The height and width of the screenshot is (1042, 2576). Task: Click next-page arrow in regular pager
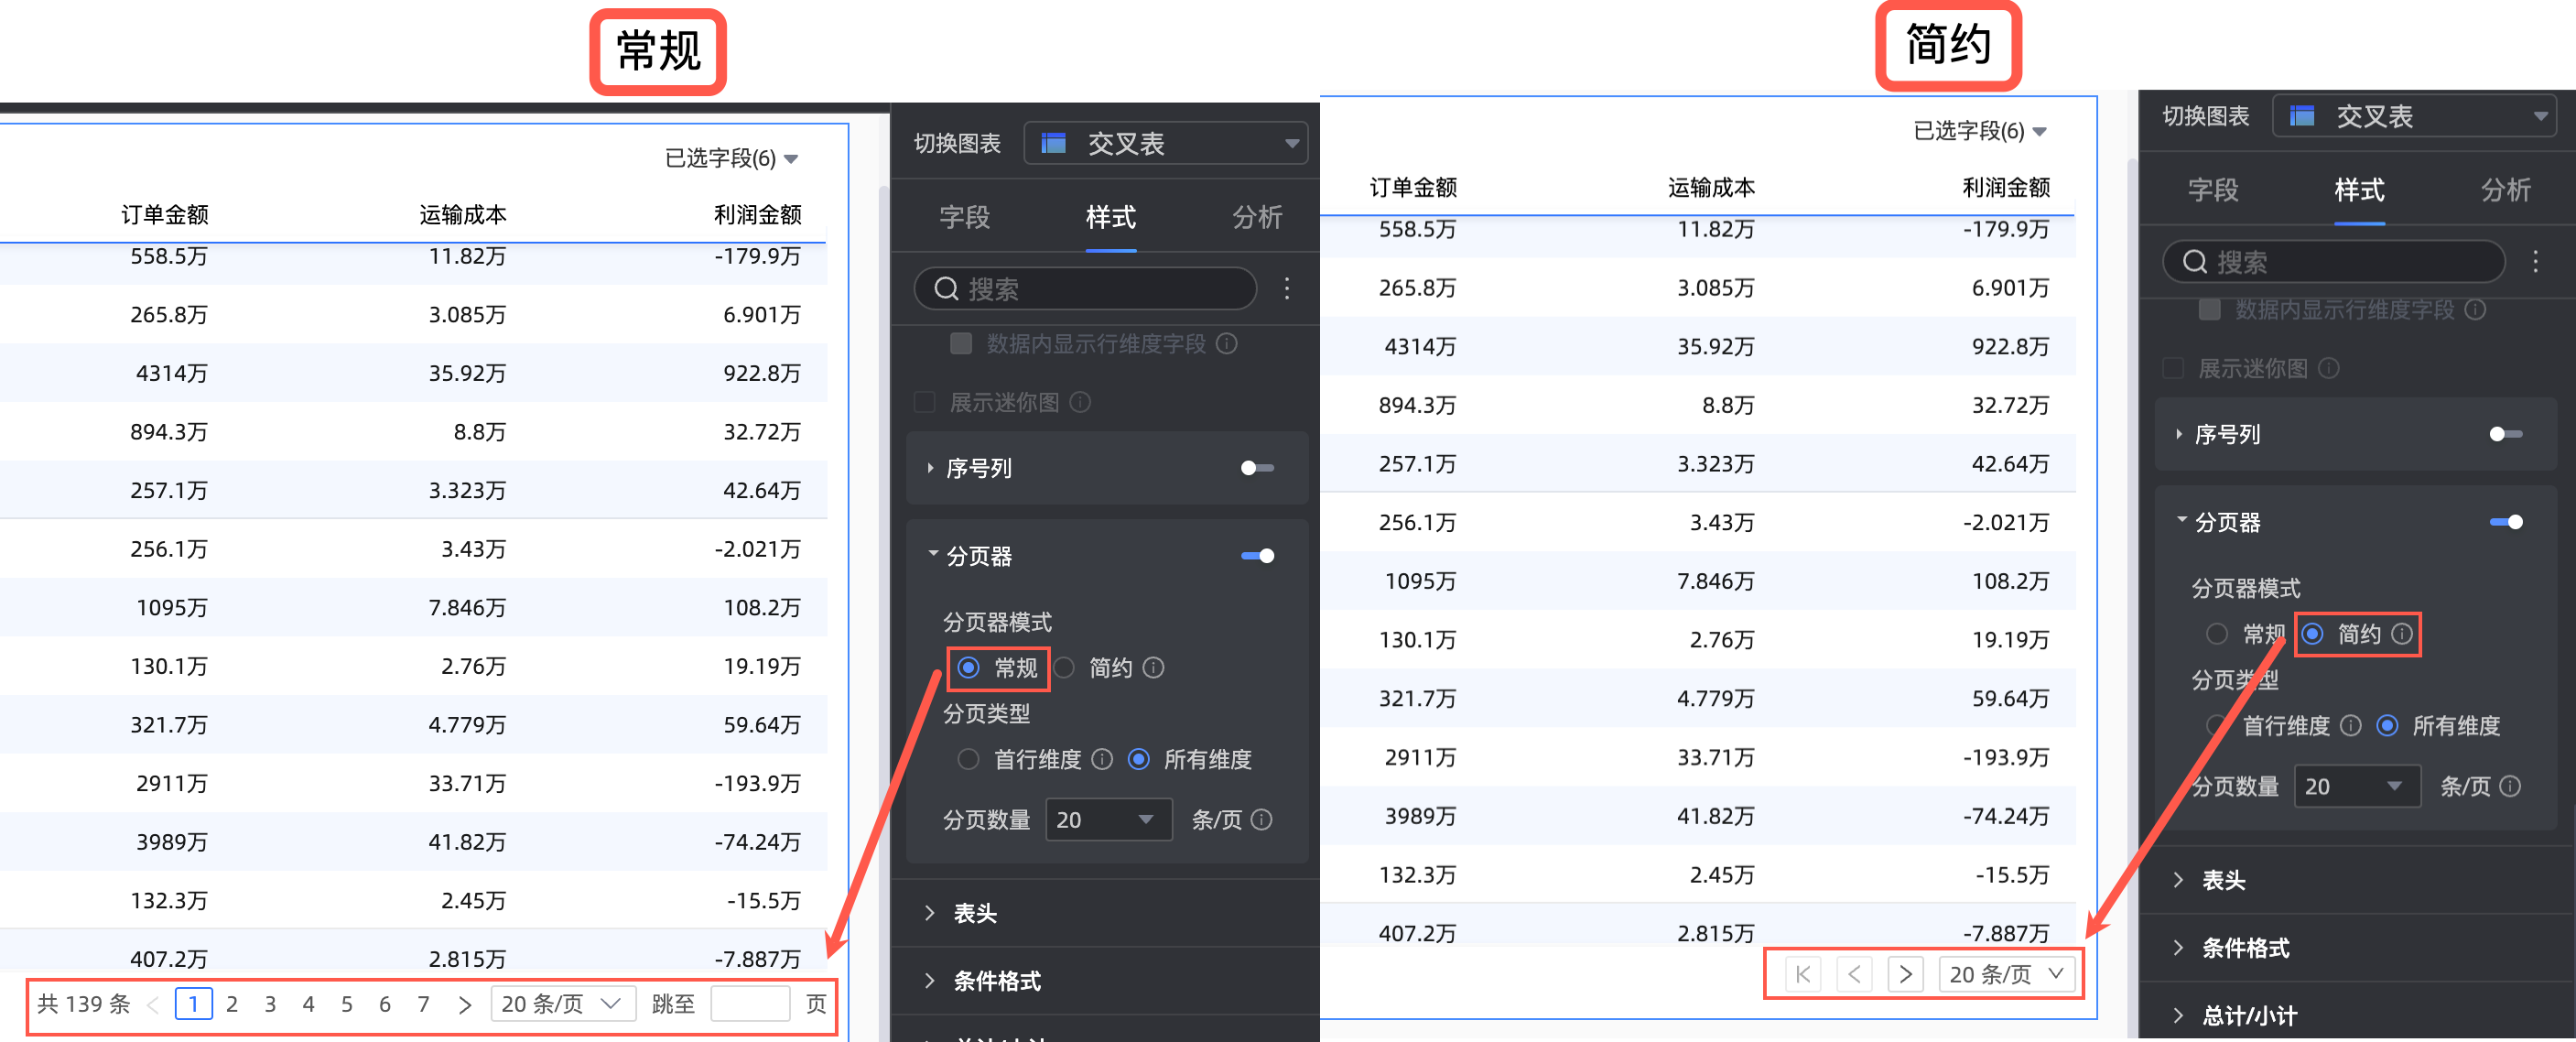tap(464, 1004)
